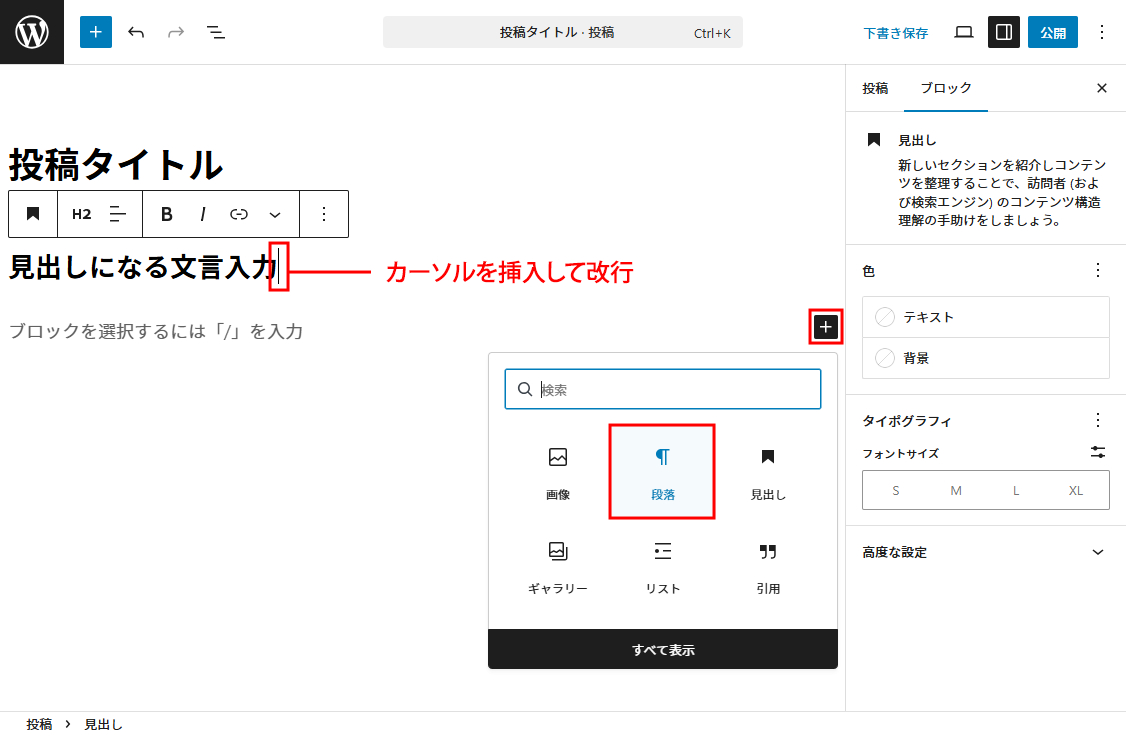Click the heading block type bookmark icon
Image resolution: width=1126 pixels, height=736 pixels.
click(x=33, y=214)
